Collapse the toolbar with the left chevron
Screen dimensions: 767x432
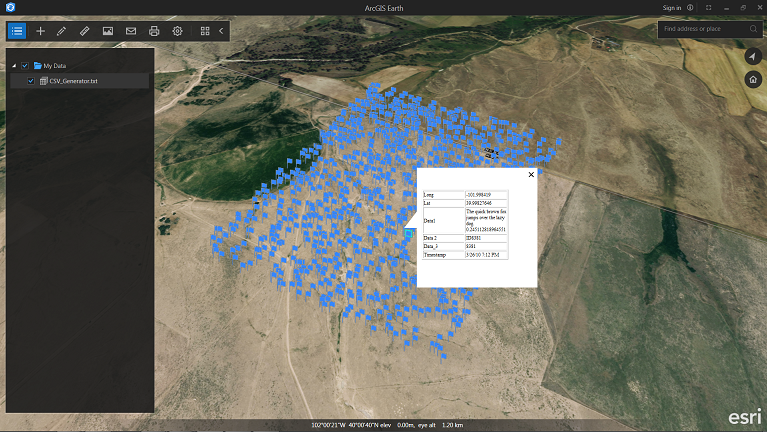click(x=221, y=31)
